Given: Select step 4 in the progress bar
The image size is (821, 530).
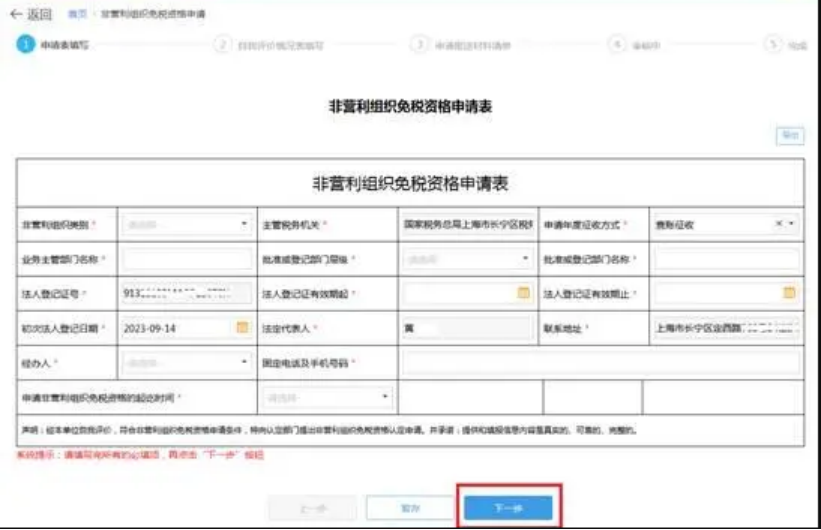Looking at the screenshot, I should tap(634, 46).
